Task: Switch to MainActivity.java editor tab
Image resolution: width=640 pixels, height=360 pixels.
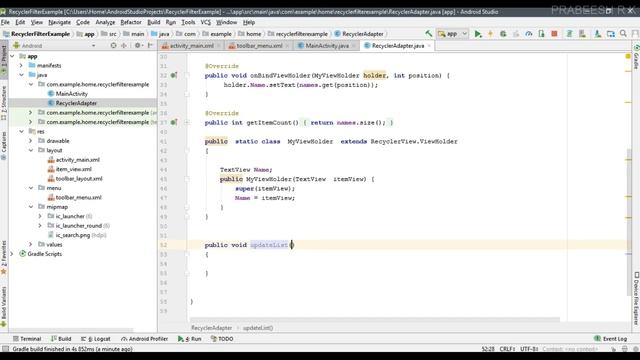Action: point(327,46)
